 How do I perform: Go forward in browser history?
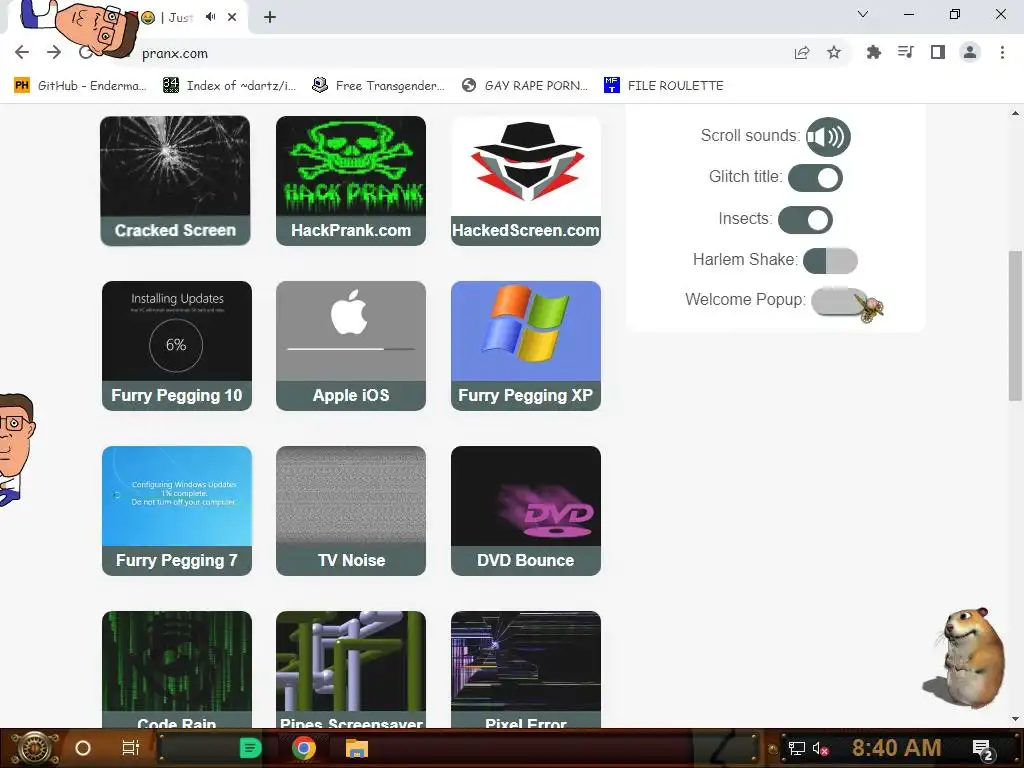click(54, 52)
